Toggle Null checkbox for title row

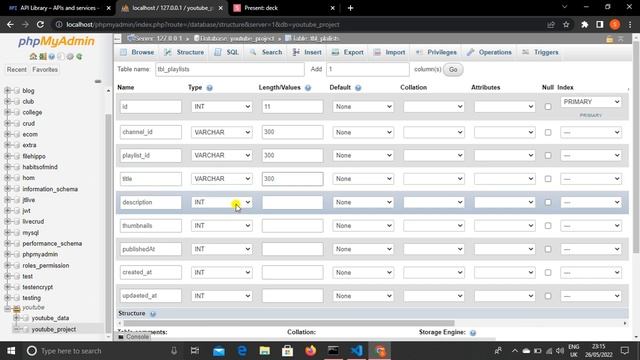tap(548, 179)
